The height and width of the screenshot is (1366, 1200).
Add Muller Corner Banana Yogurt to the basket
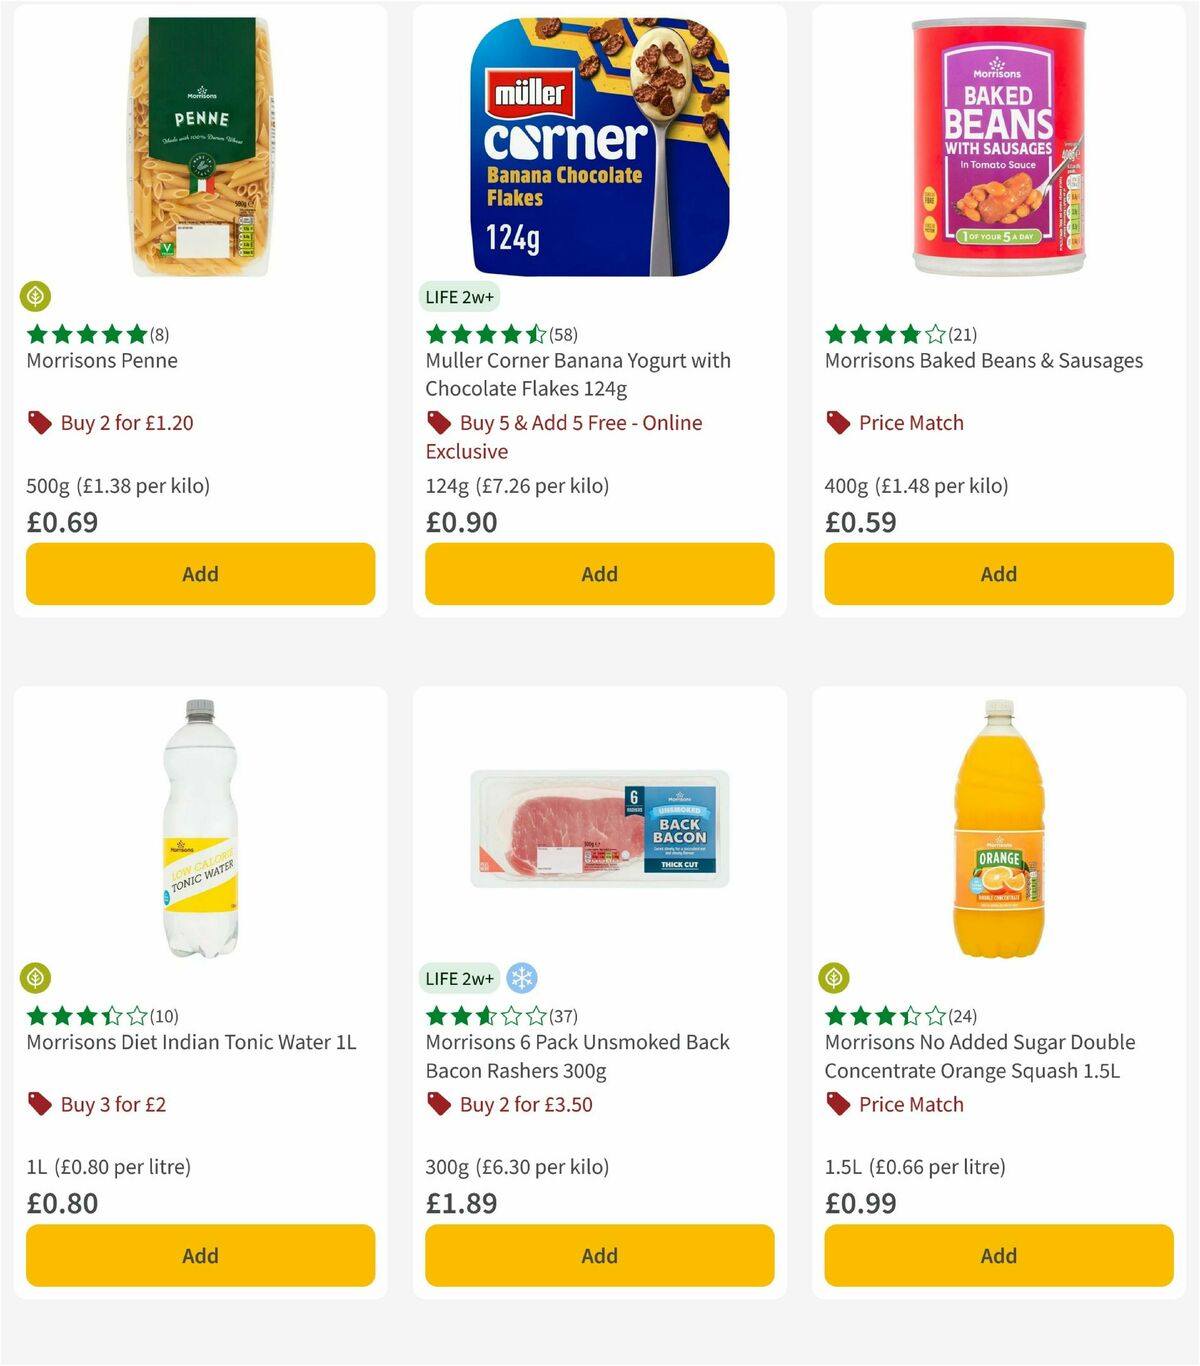pyautogui.click(x=599, y=574)
